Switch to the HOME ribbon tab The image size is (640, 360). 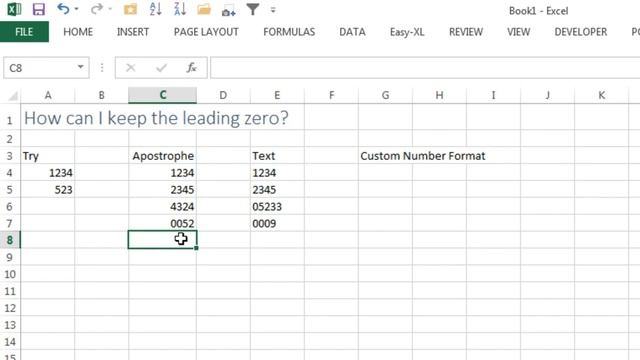click(78, 32)
